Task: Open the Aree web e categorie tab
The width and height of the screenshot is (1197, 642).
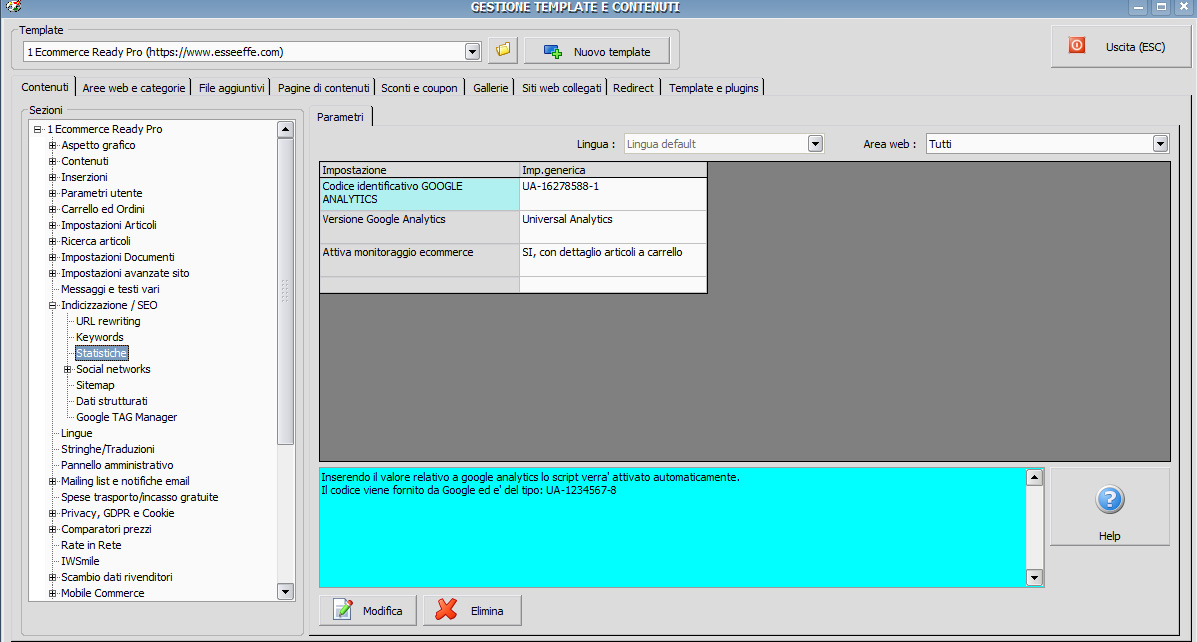Action: pyautogui.click(x=134, y=88)
